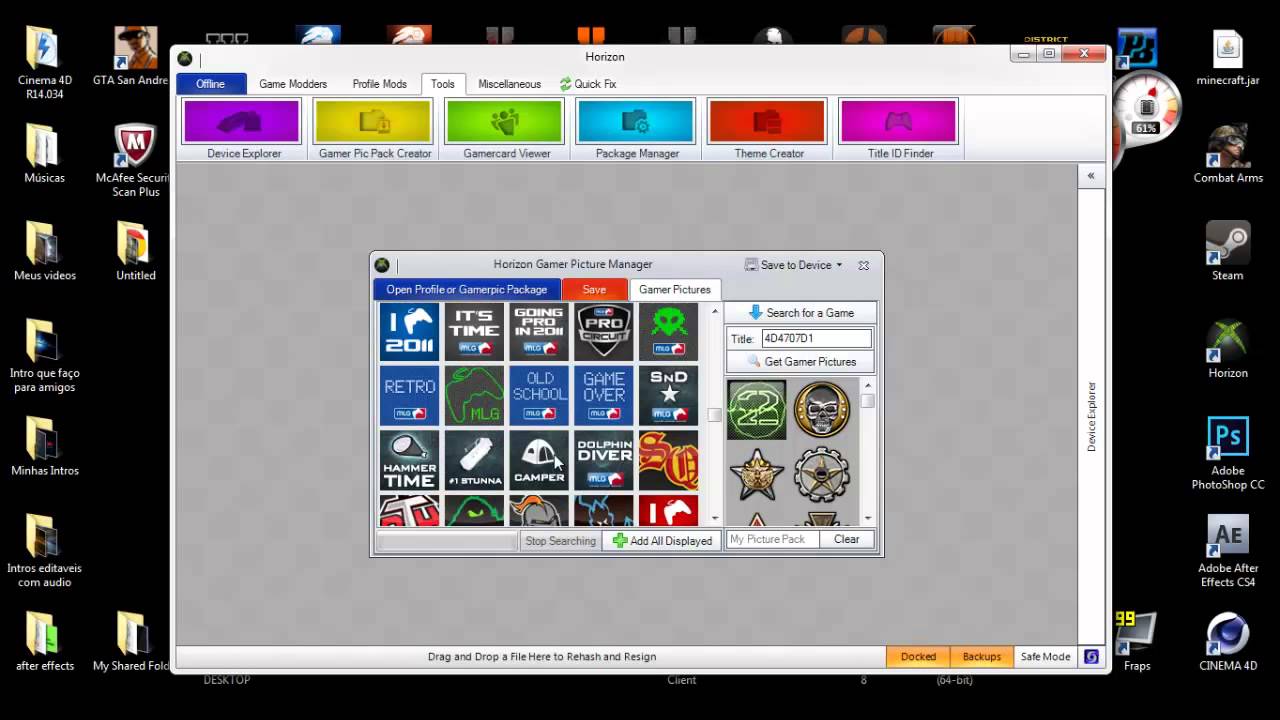Click the My Picture Pack name field

point(773,539)
